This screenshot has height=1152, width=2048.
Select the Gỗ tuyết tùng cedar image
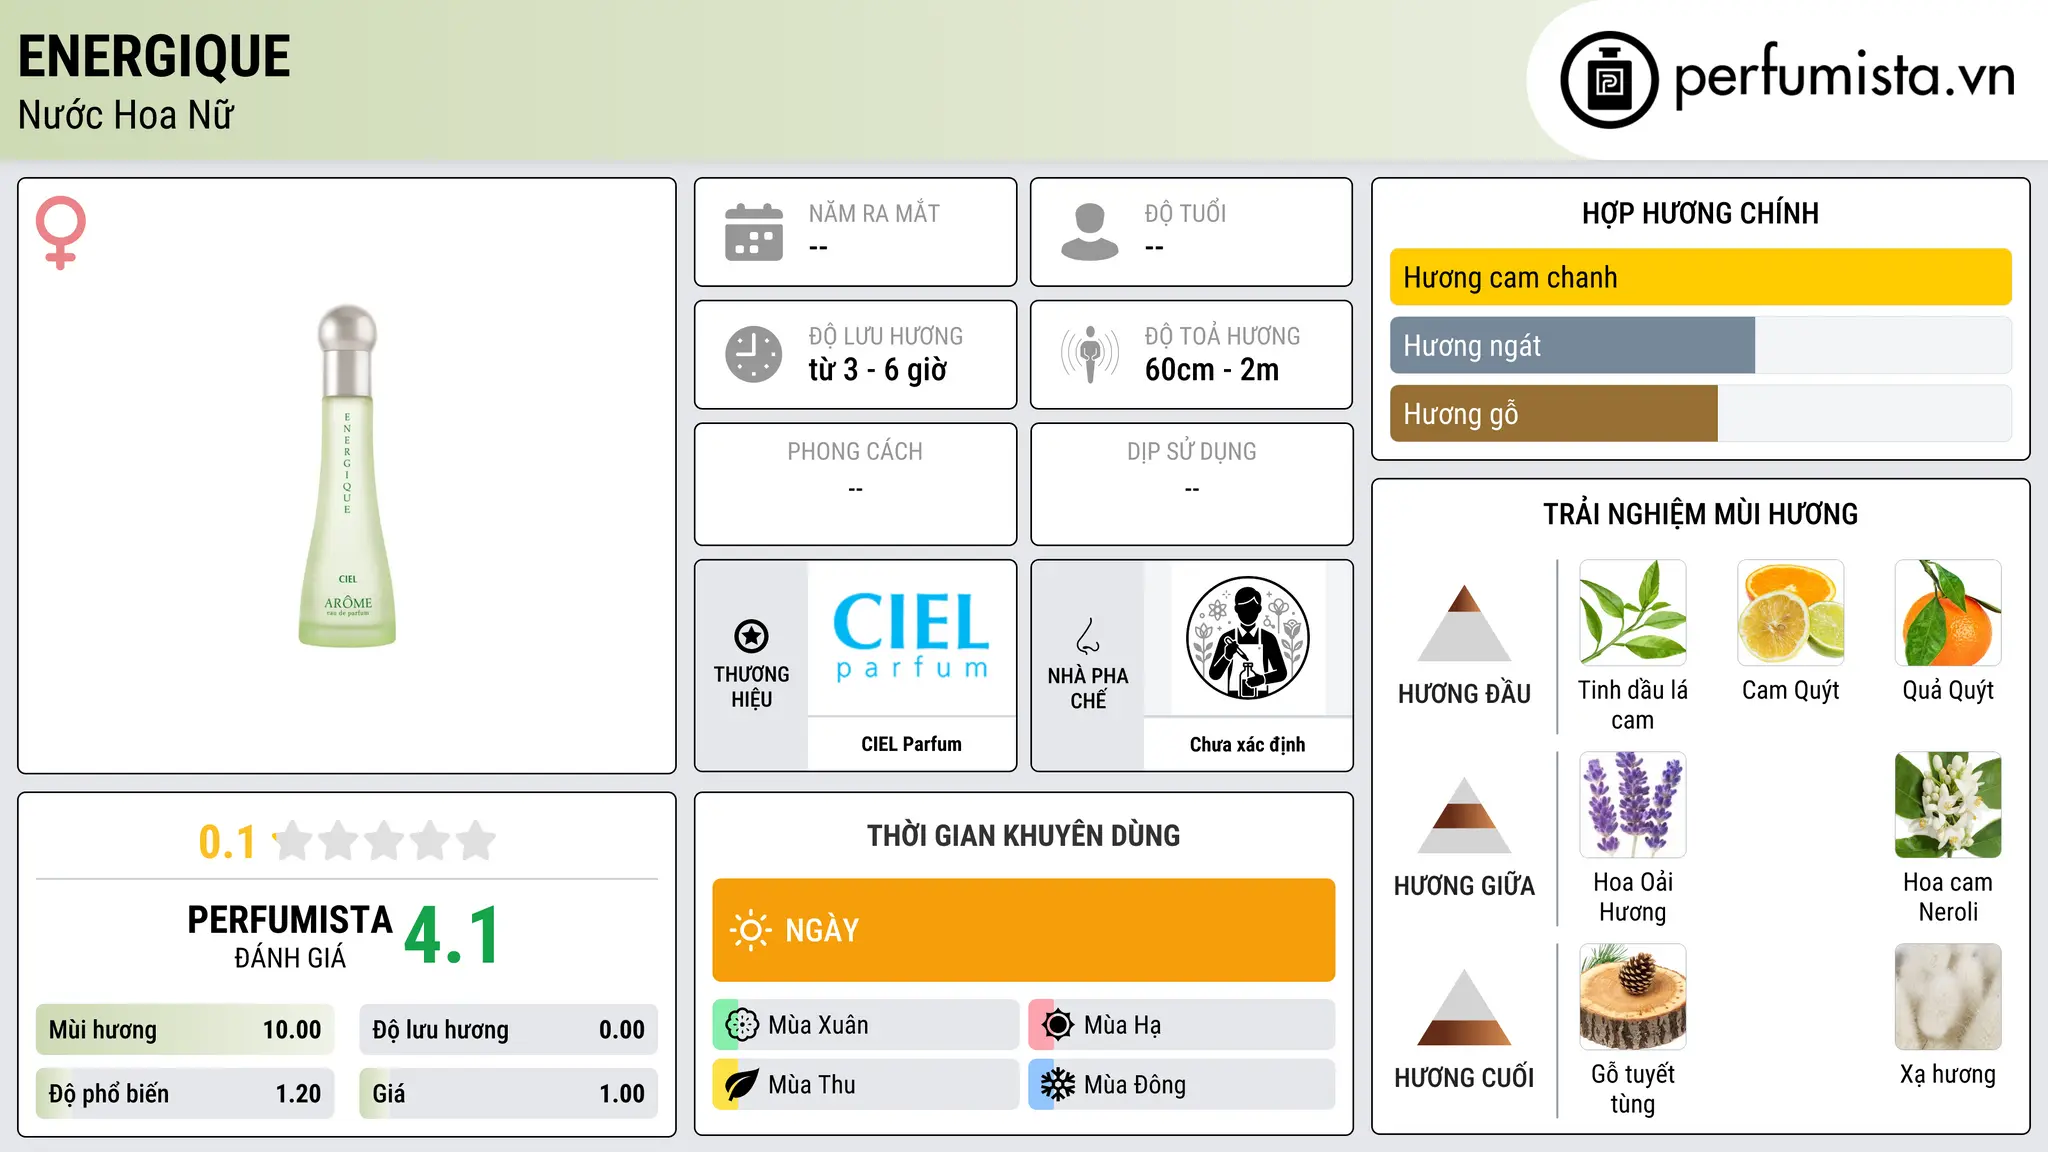pos(1632,997)
